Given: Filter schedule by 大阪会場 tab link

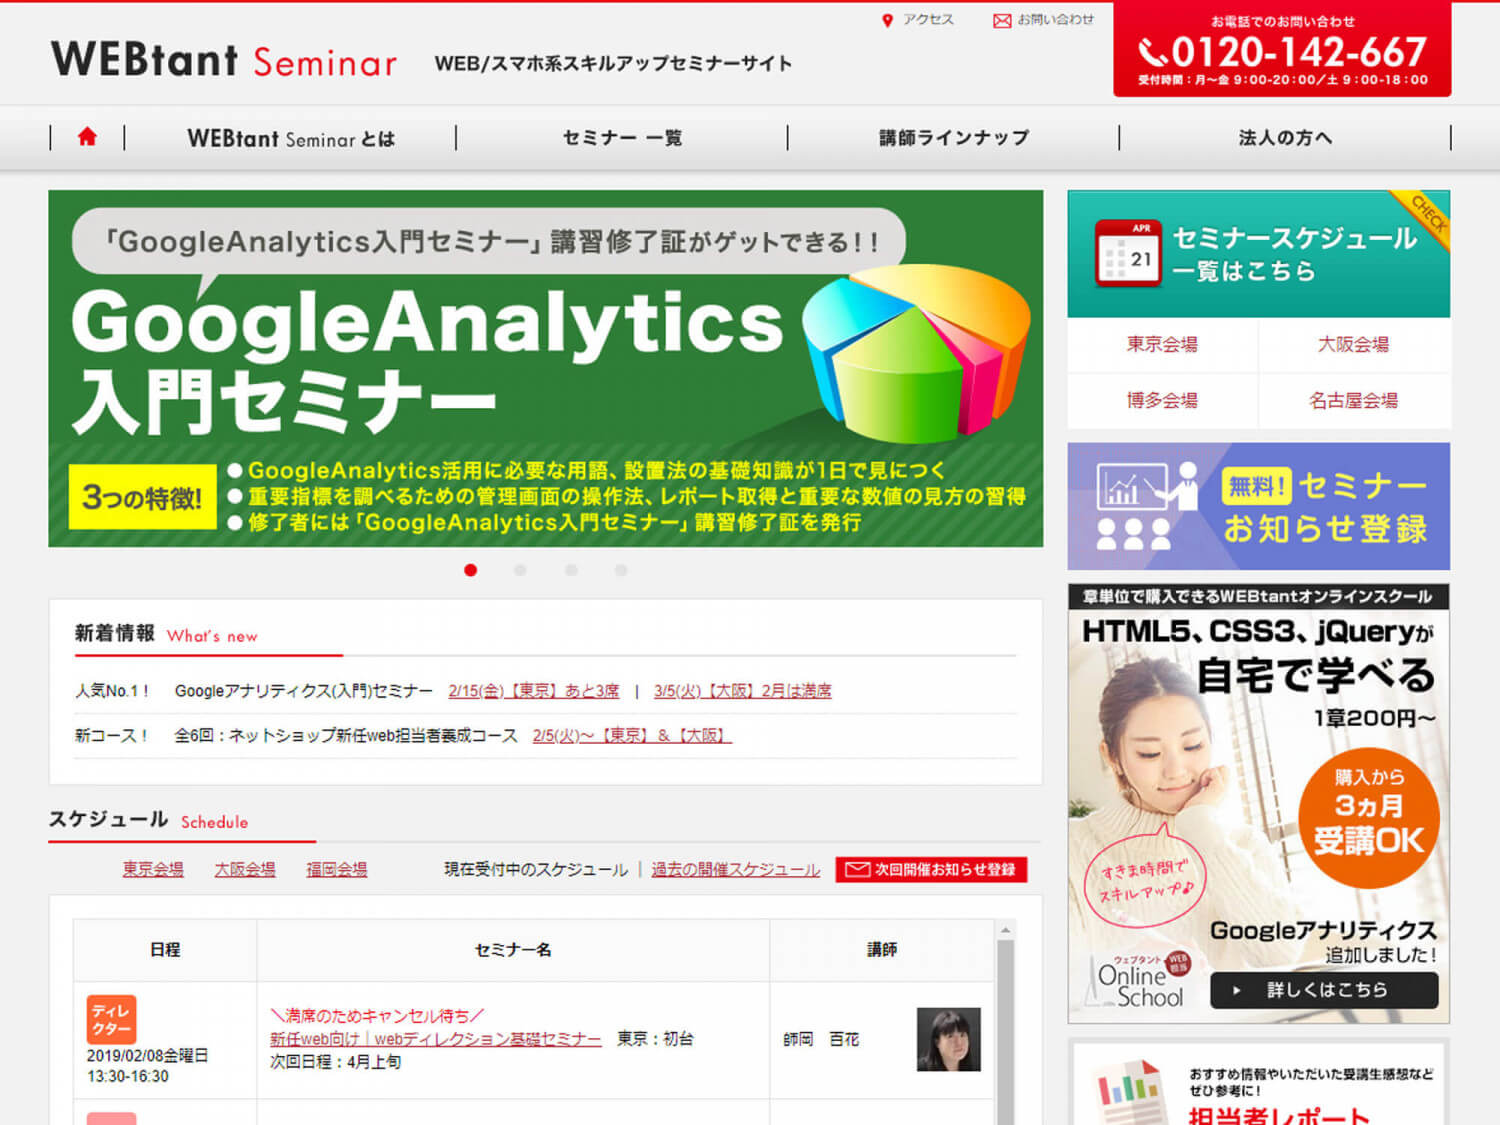Looking at the screenshot, I should 245,870.
